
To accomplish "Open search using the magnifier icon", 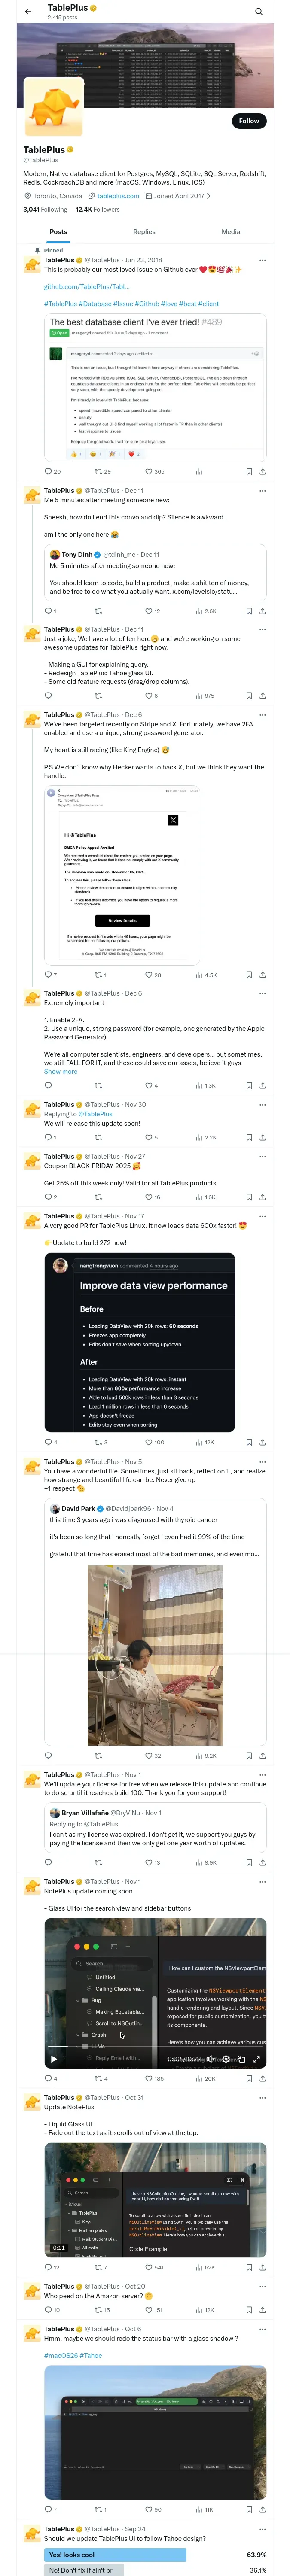I will pyautogui.click(x=258, y=12).
